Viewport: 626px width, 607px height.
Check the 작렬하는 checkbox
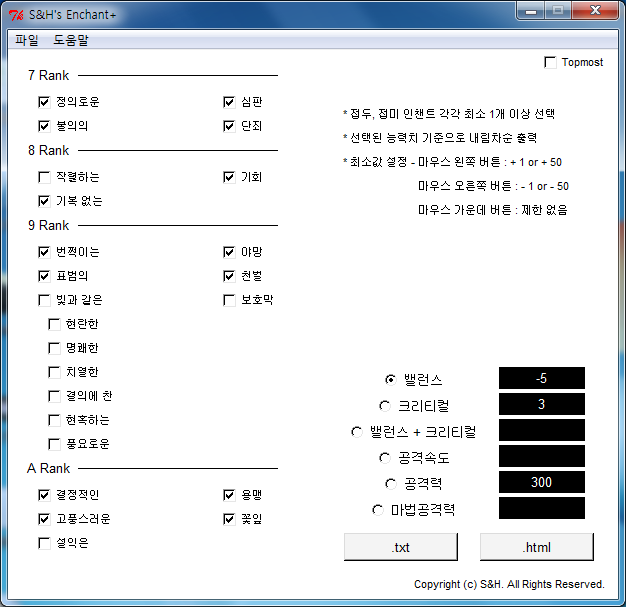coord(44,177)
